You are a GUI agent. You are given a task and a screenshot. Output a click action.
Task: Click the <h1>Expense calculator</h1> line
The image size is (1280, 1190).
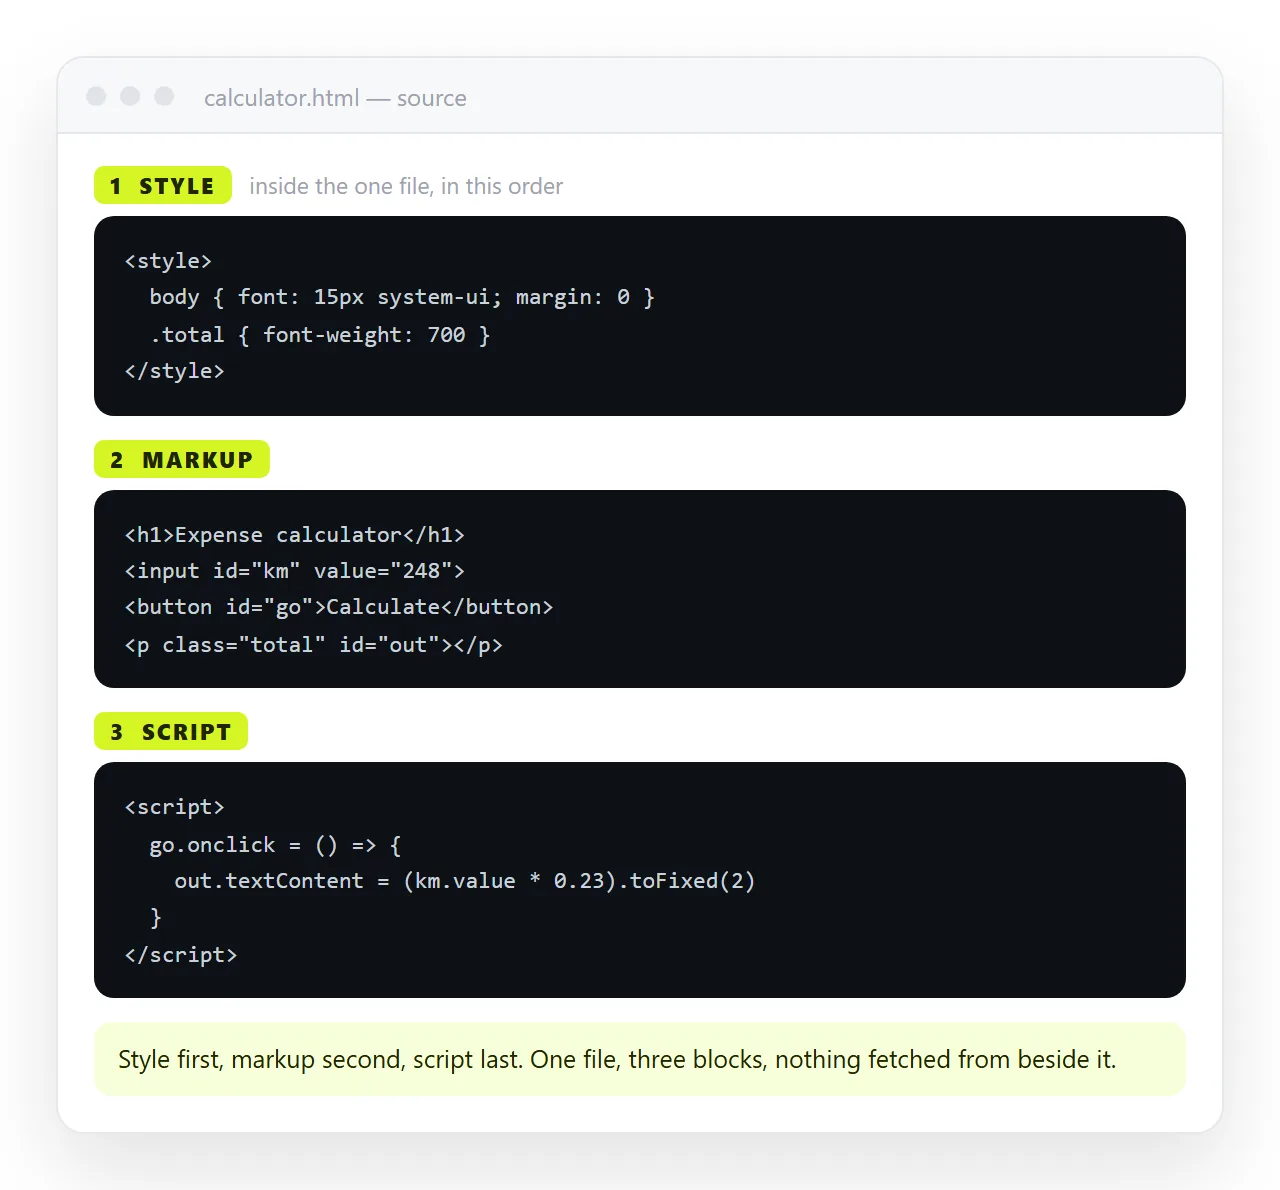(295, 535)
